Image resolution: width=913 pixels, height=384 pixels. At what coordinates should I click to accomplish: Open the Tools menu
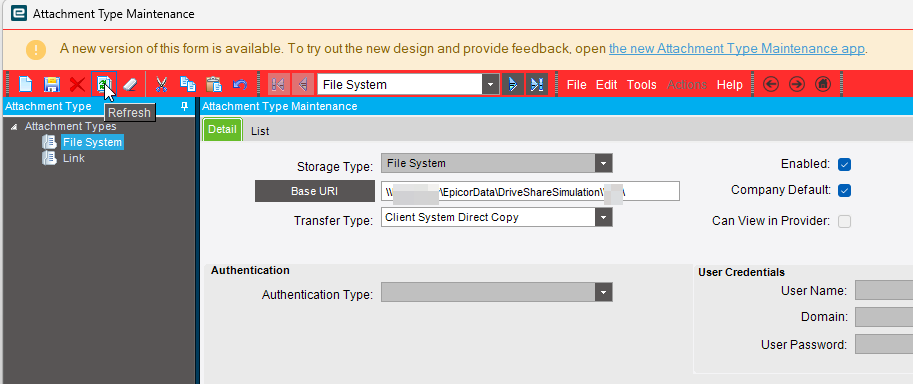(642, 84)
